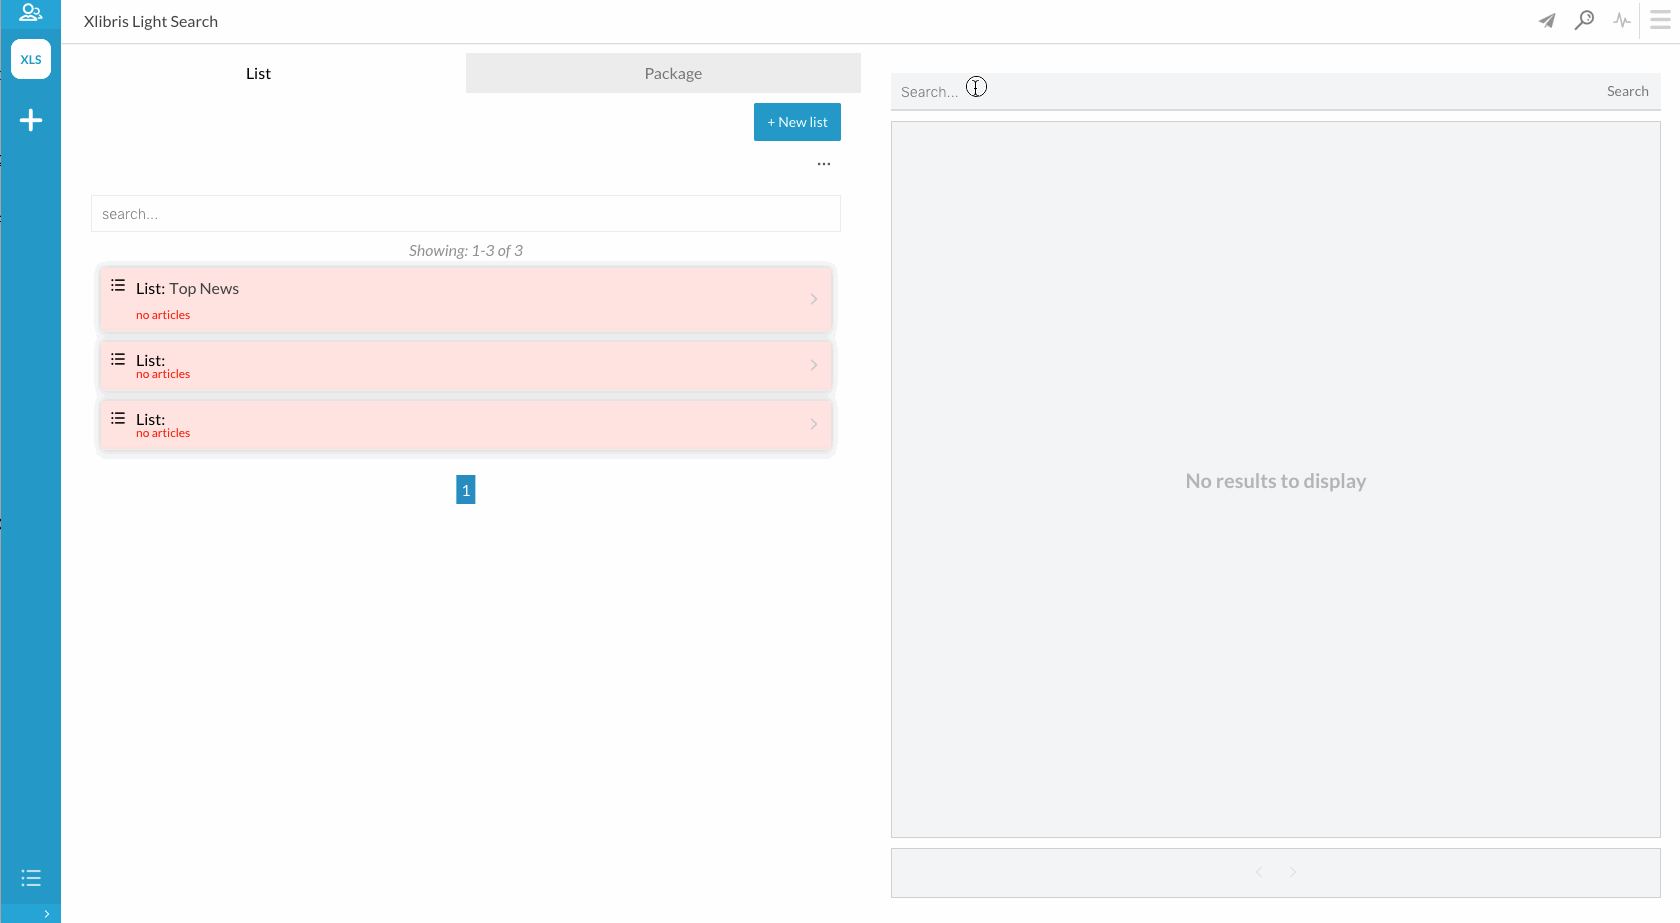
Task: Click list icon of Top News row
Action: (x=118, y=286)
